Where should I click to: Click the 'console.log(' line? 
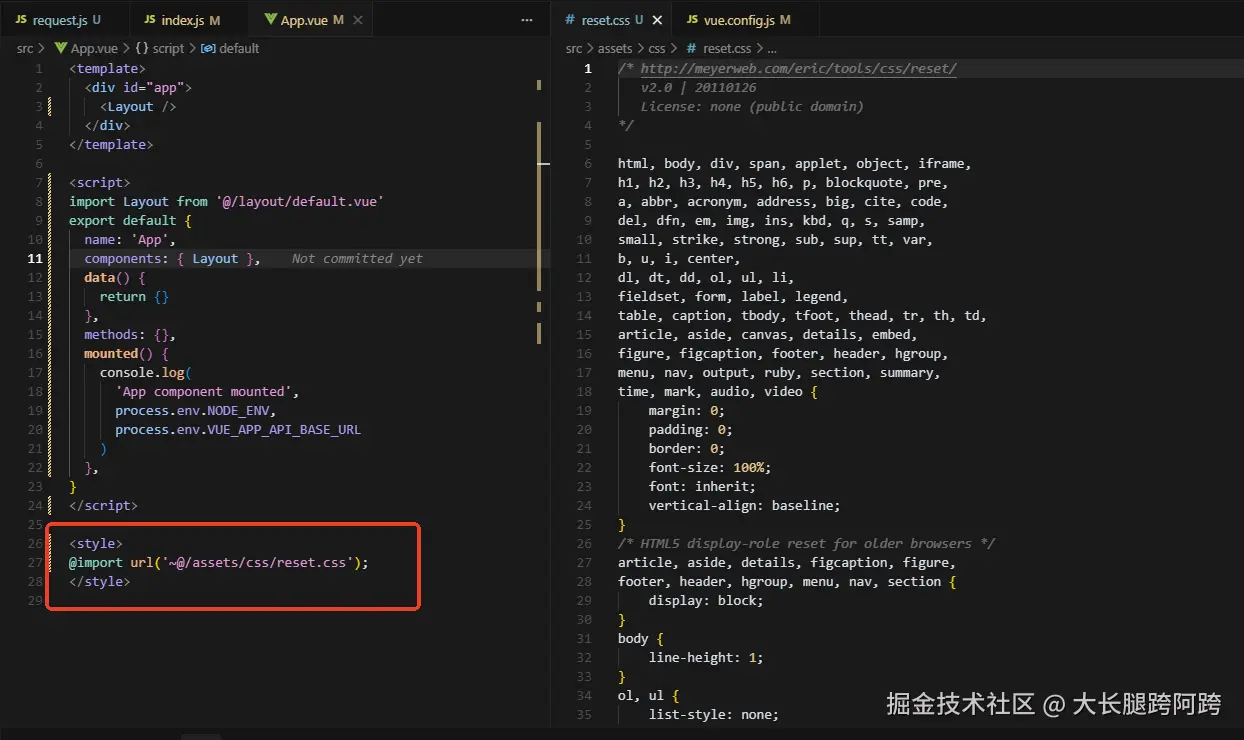tap(146, 372)
